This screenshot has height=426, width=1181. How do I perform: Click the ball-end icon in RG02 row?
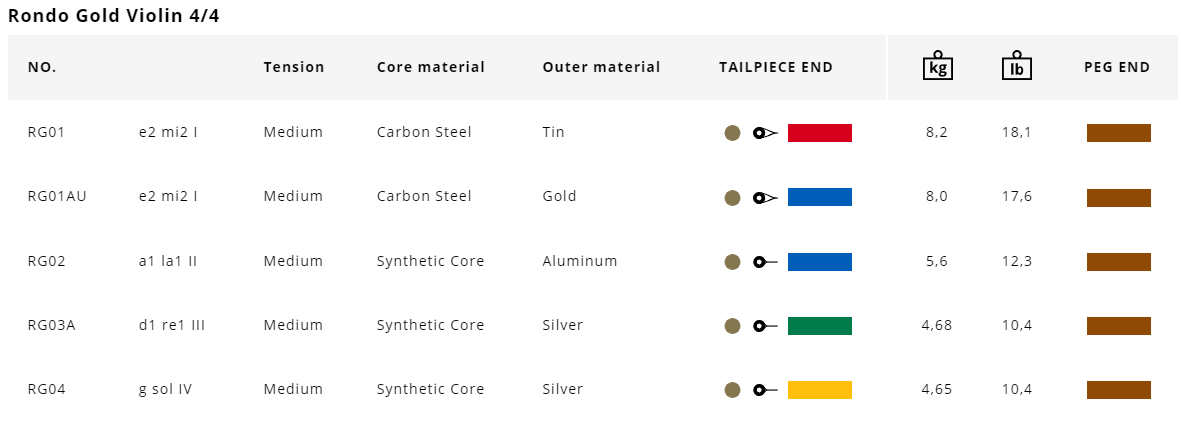[765, 262]
